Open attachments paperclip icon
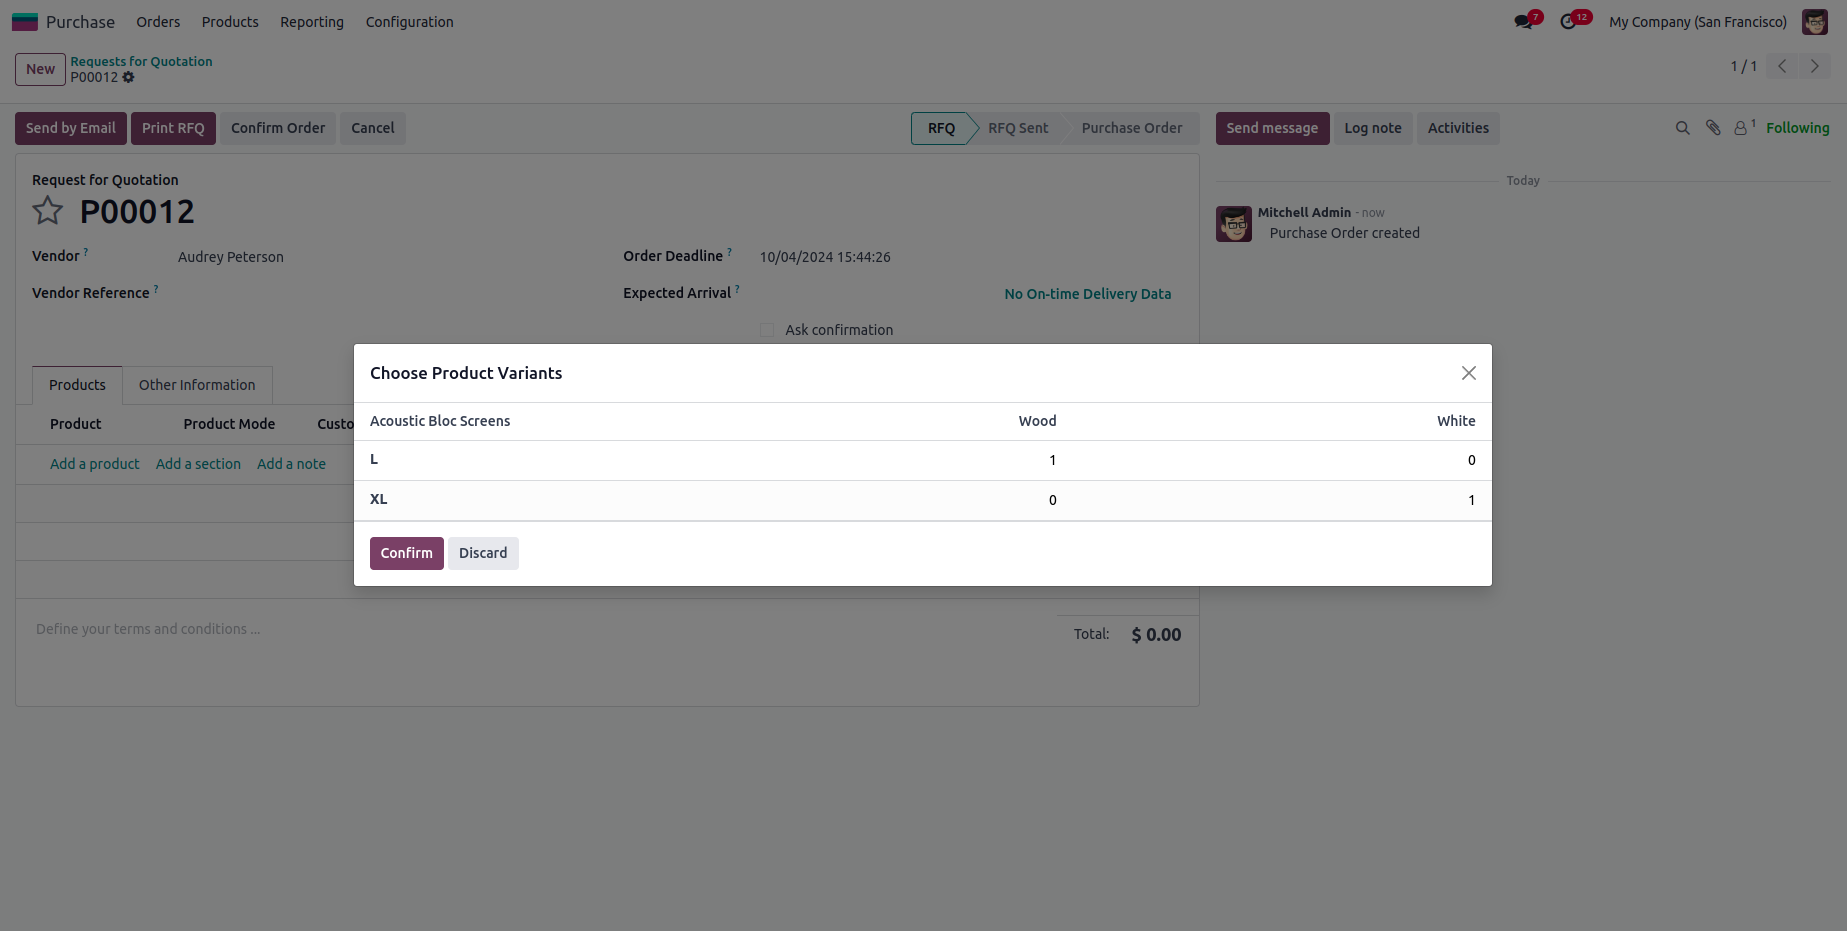1847x931 pixels. click(x=1713, y=128)
